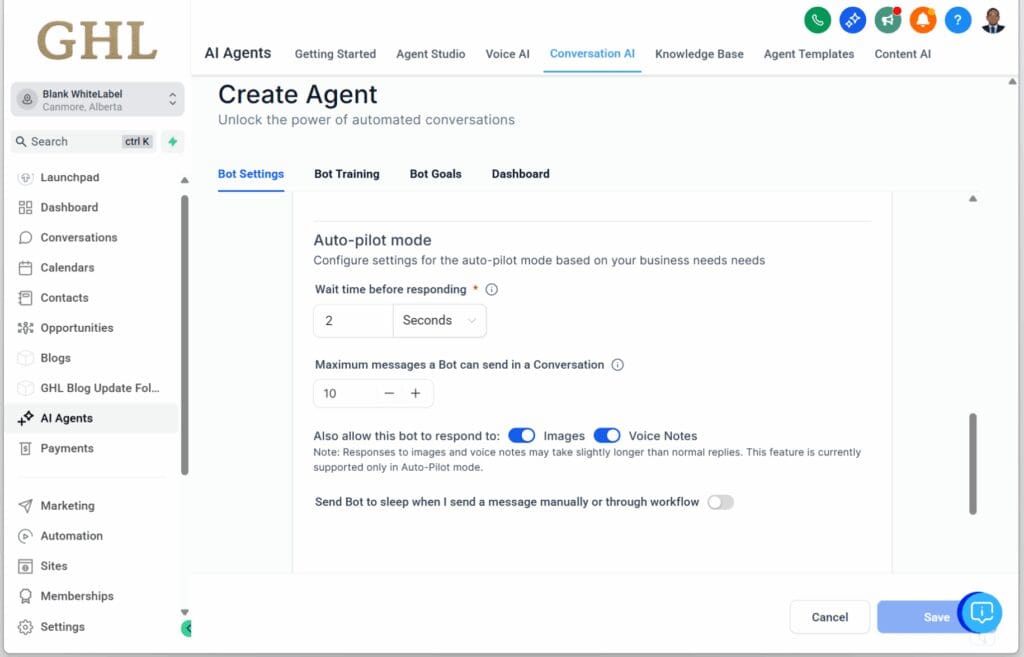Cancel the agent creation

click(x=829, y=617)
